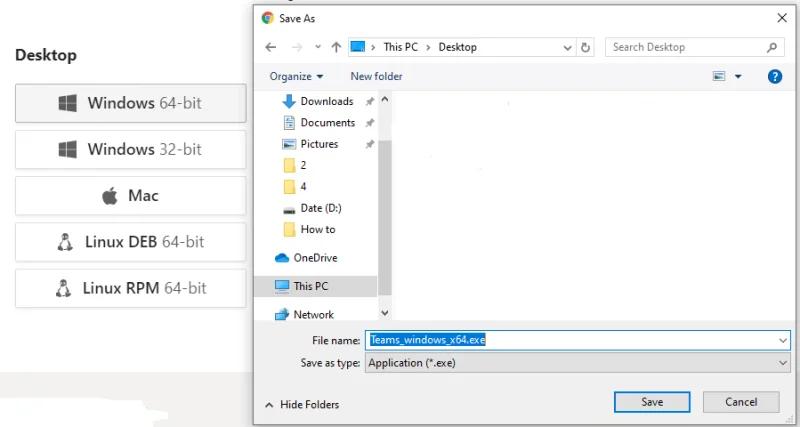Download Mac version on web page
The height and width of the screenshot is (427, 800).
point(131,196)
